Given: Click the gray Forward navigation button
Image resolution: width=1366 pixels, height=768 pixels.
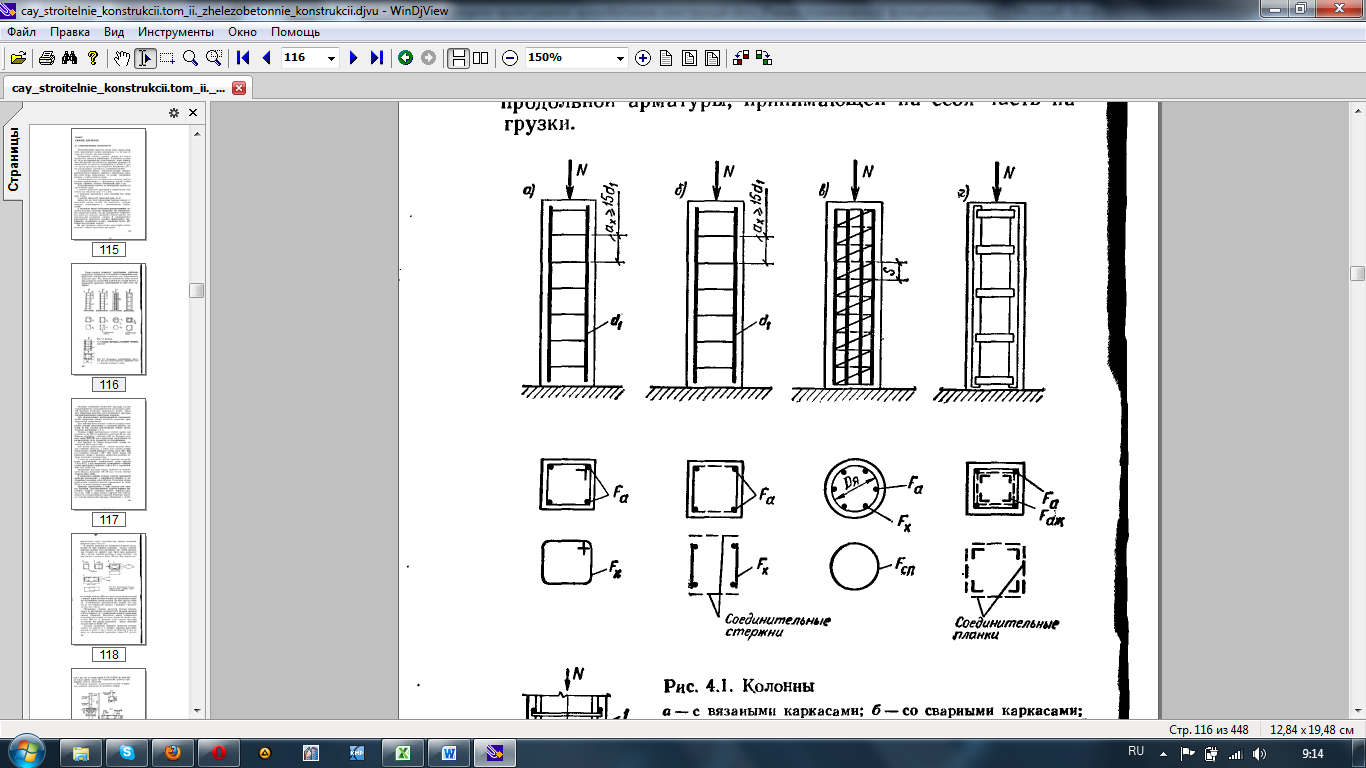Looking at the screenshot, I should (x=428, y=58).
